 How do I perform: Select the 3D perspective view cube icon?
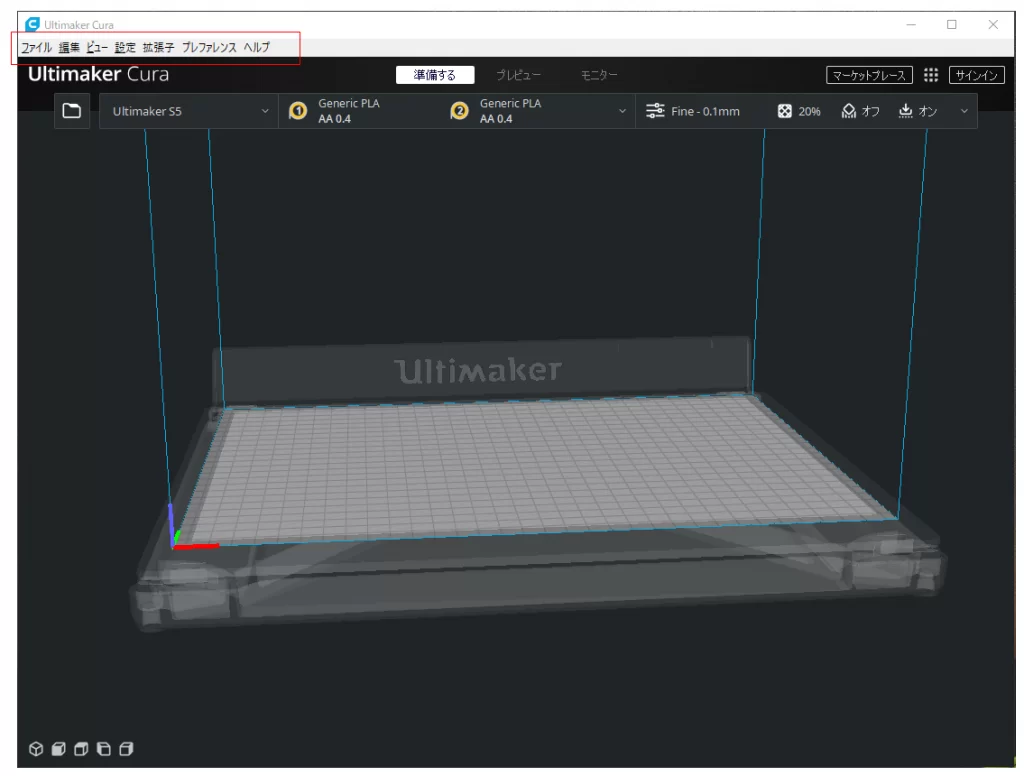coord(36,749)
